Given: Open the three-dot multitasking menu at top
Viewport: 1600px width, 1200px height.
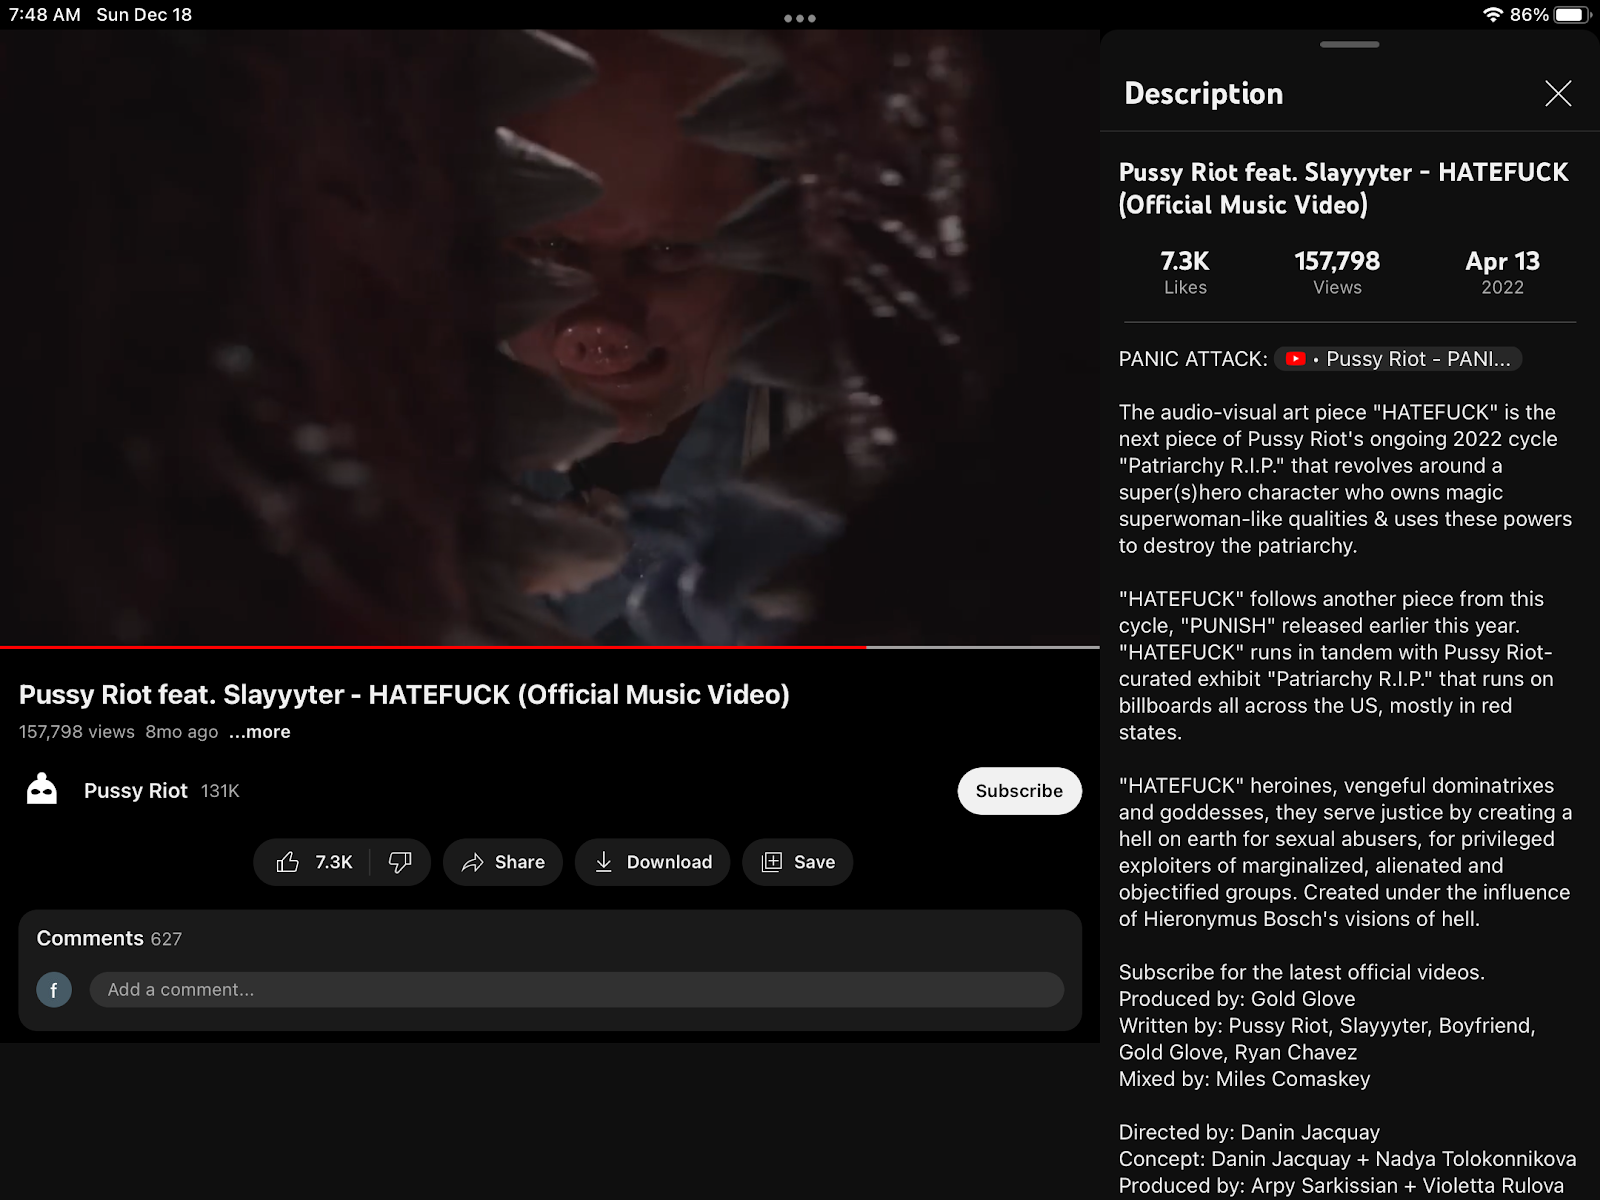Looking at the screenshot, I should pos(800,18).
